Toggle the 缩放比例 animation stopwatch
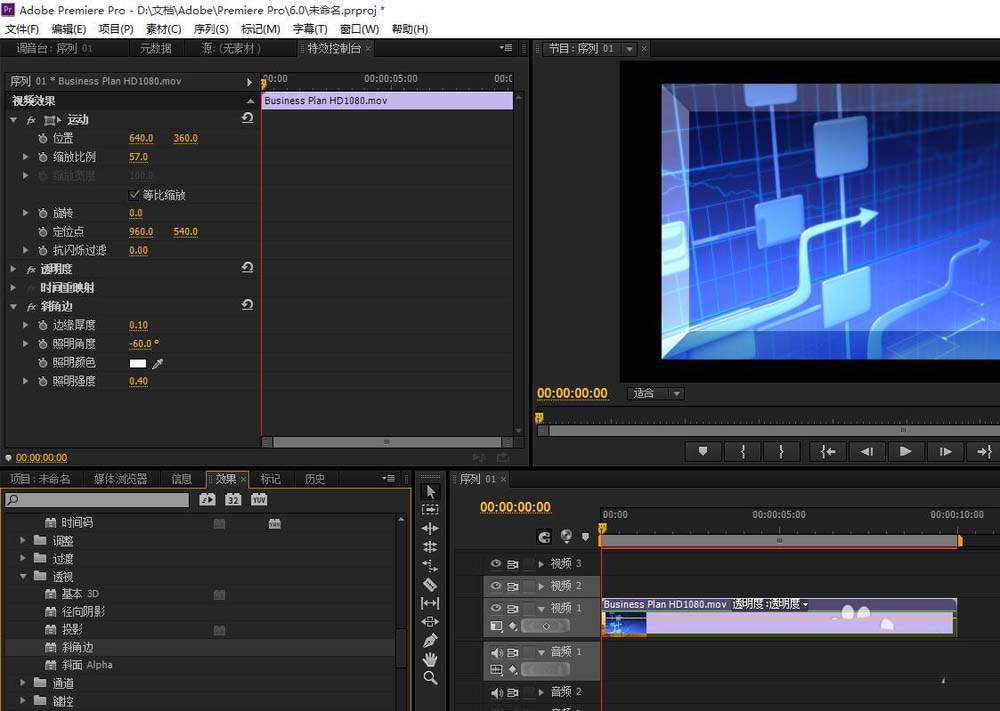This screenshot has width=1000, height=711. [x=43, y=157]
